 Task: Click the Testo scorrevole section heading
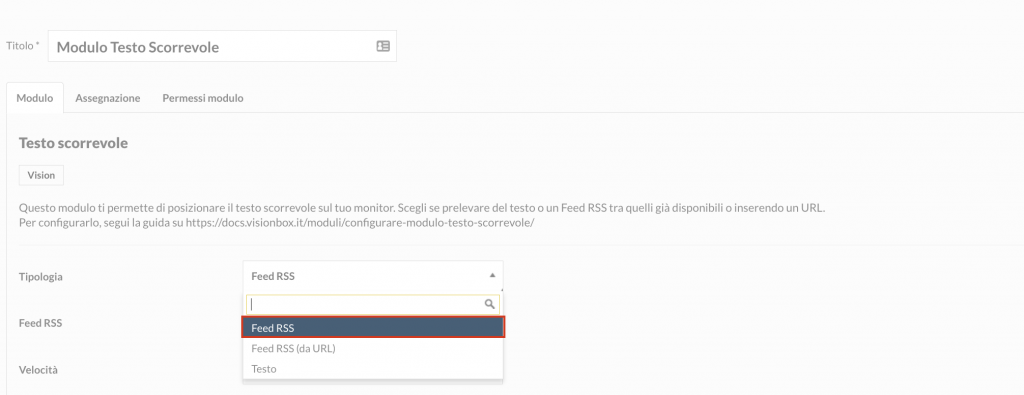click(73, 143)
